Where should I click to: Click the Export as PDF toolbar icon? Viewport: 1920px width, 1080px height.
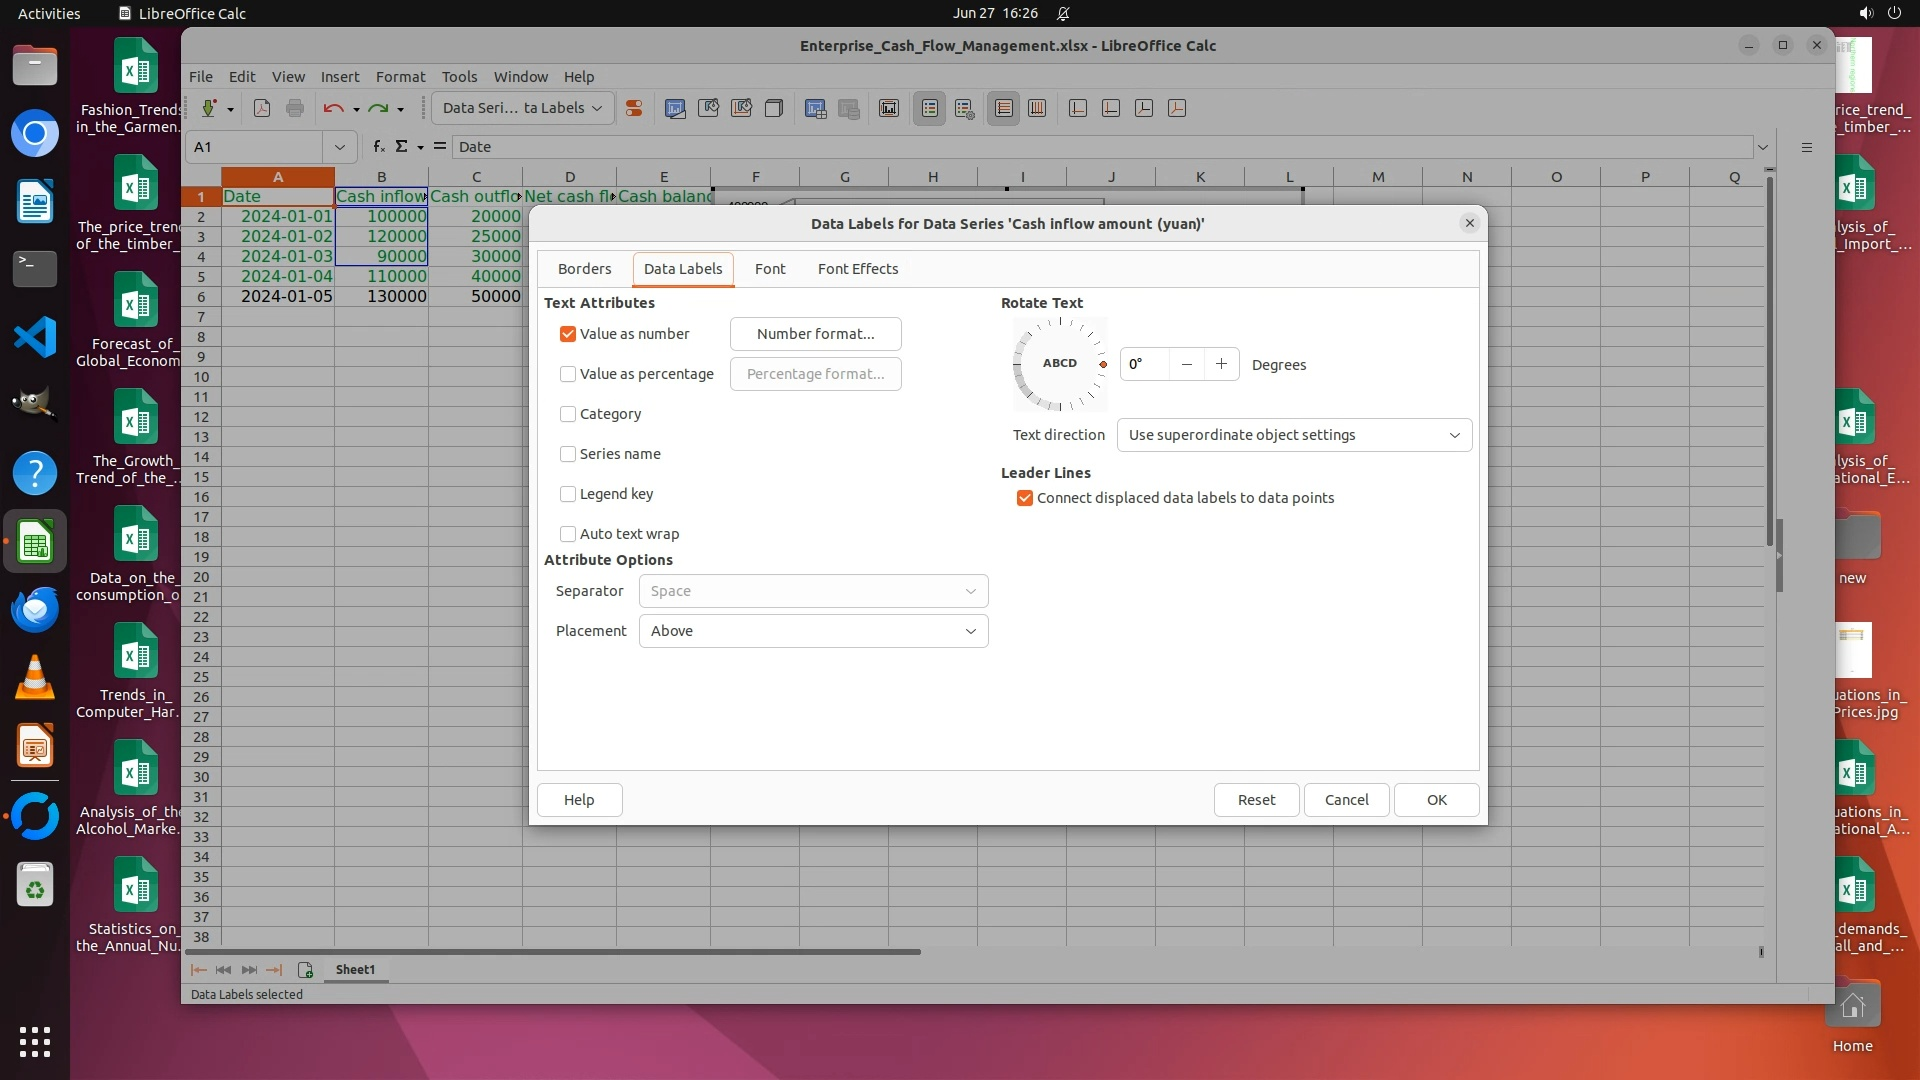point(262,108)
